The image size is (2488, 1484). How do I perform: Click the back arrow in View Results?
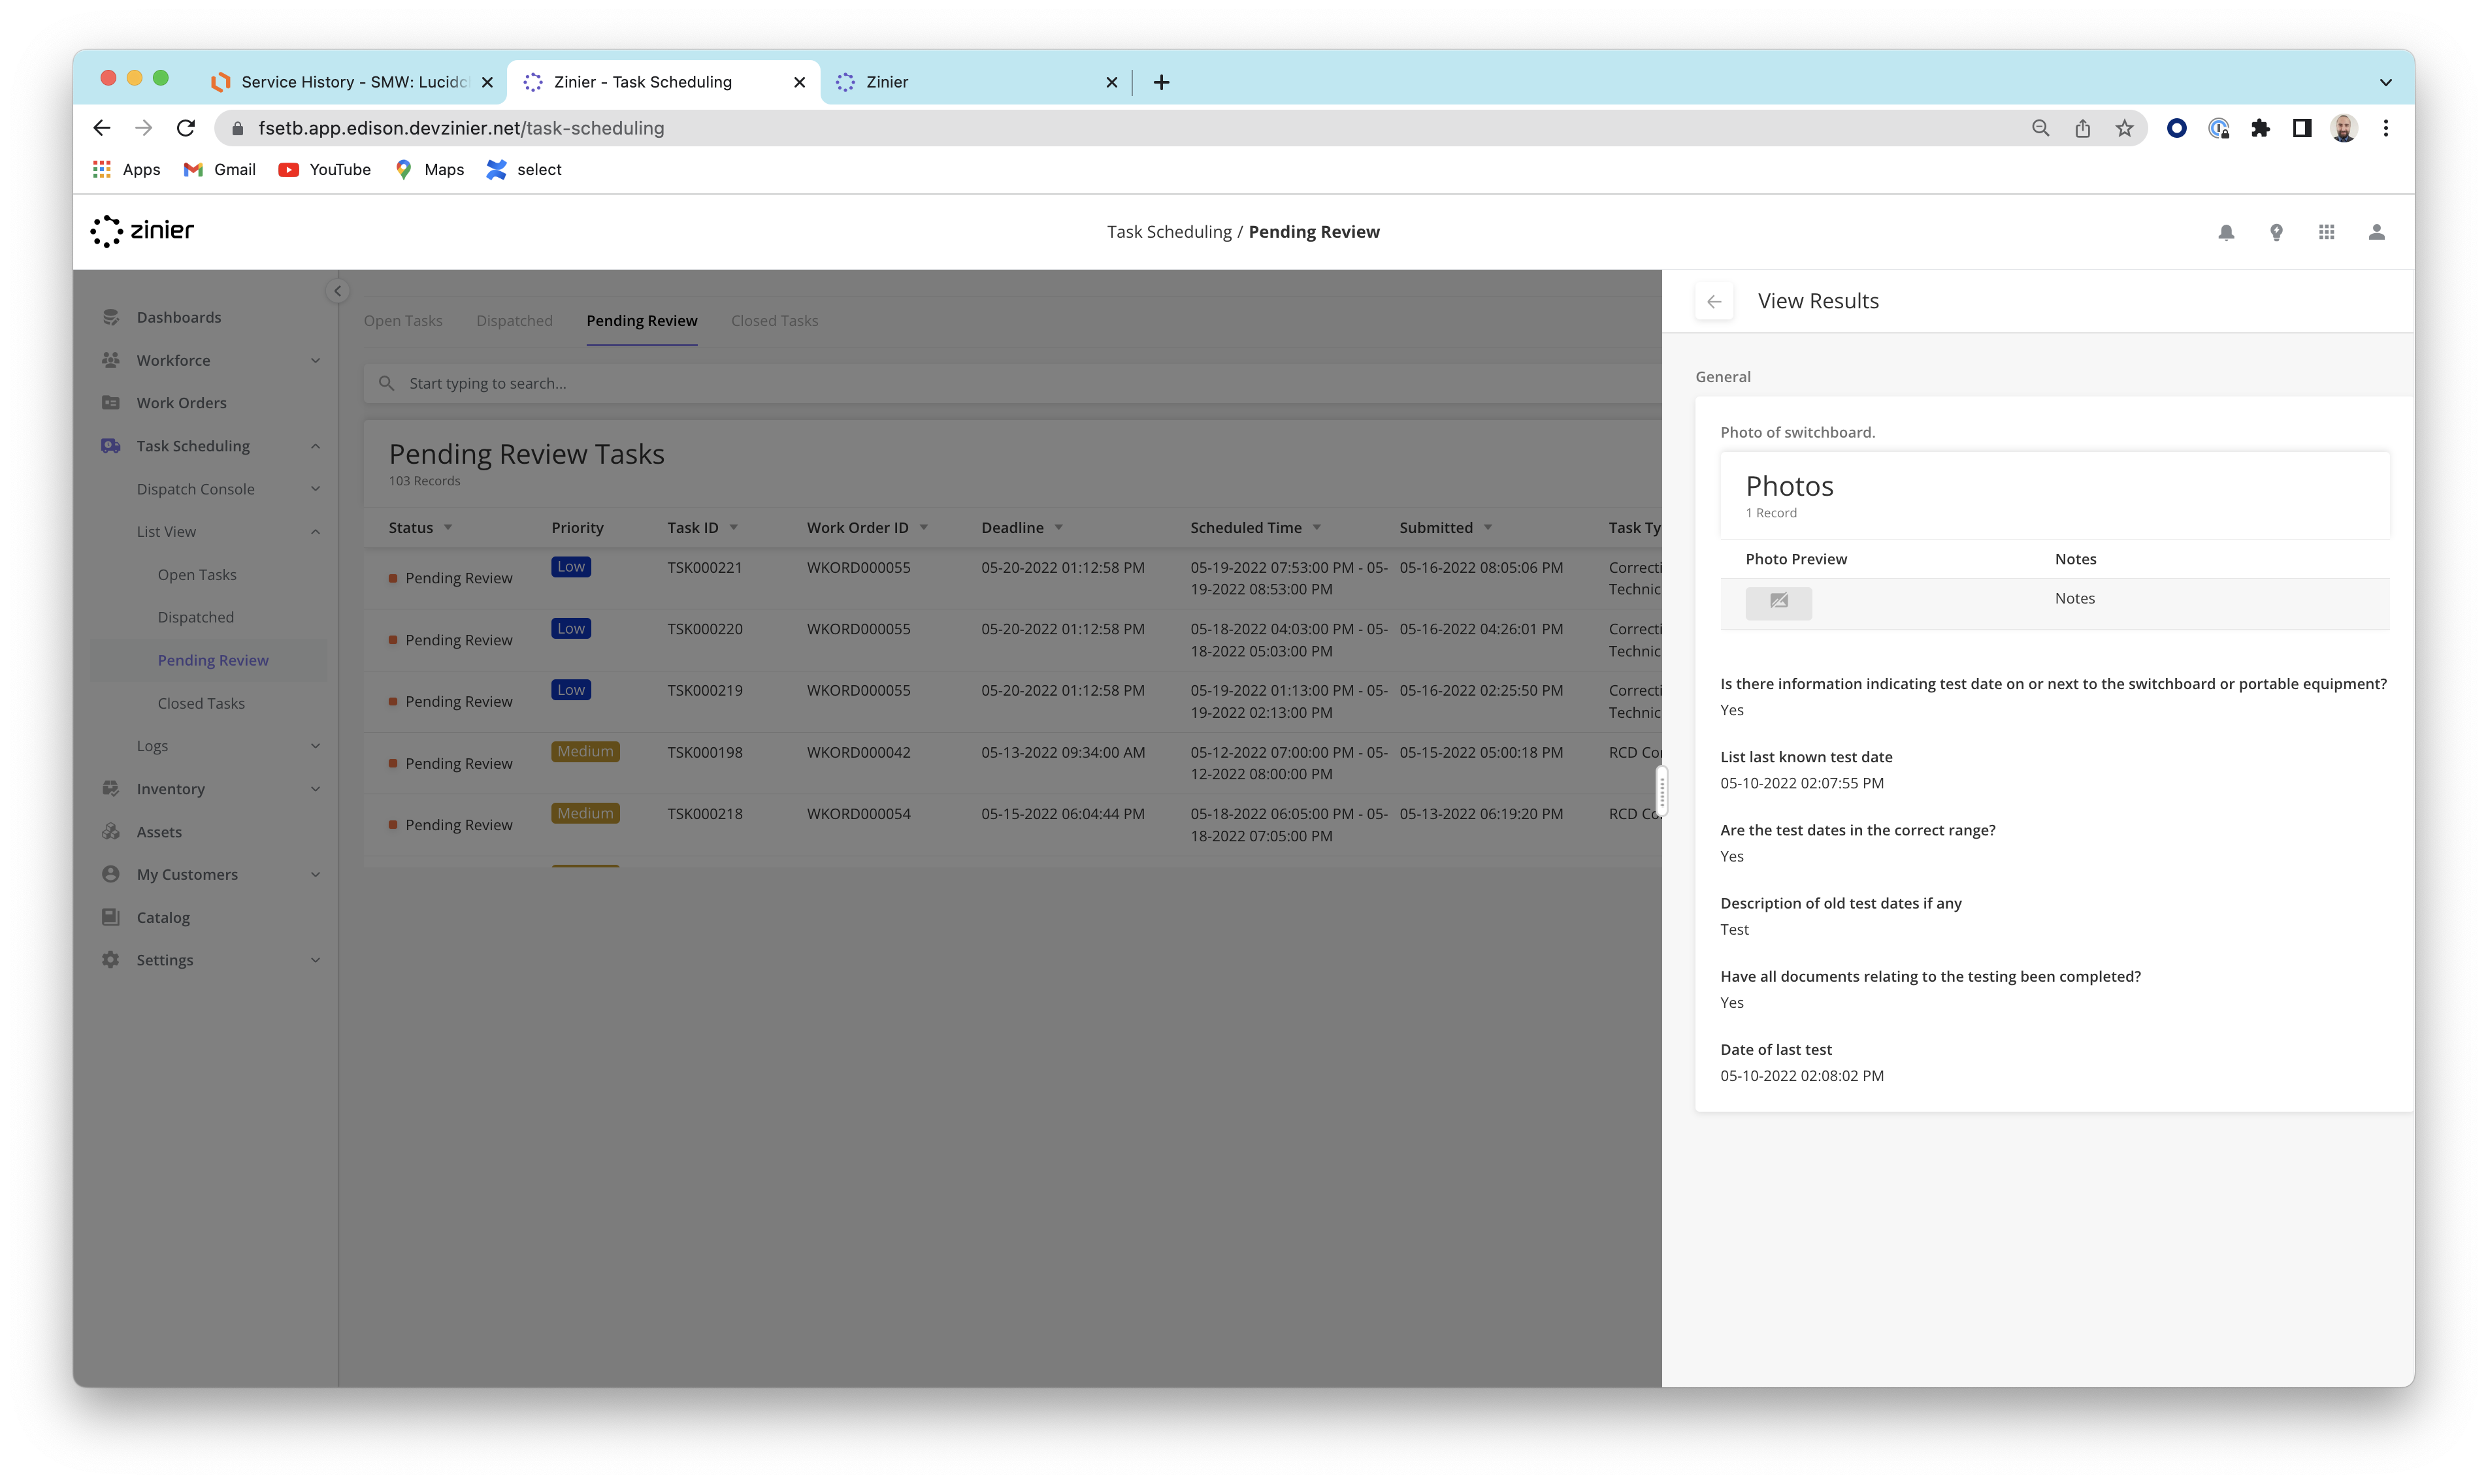pyautogui.click(x=1714, y=301)
